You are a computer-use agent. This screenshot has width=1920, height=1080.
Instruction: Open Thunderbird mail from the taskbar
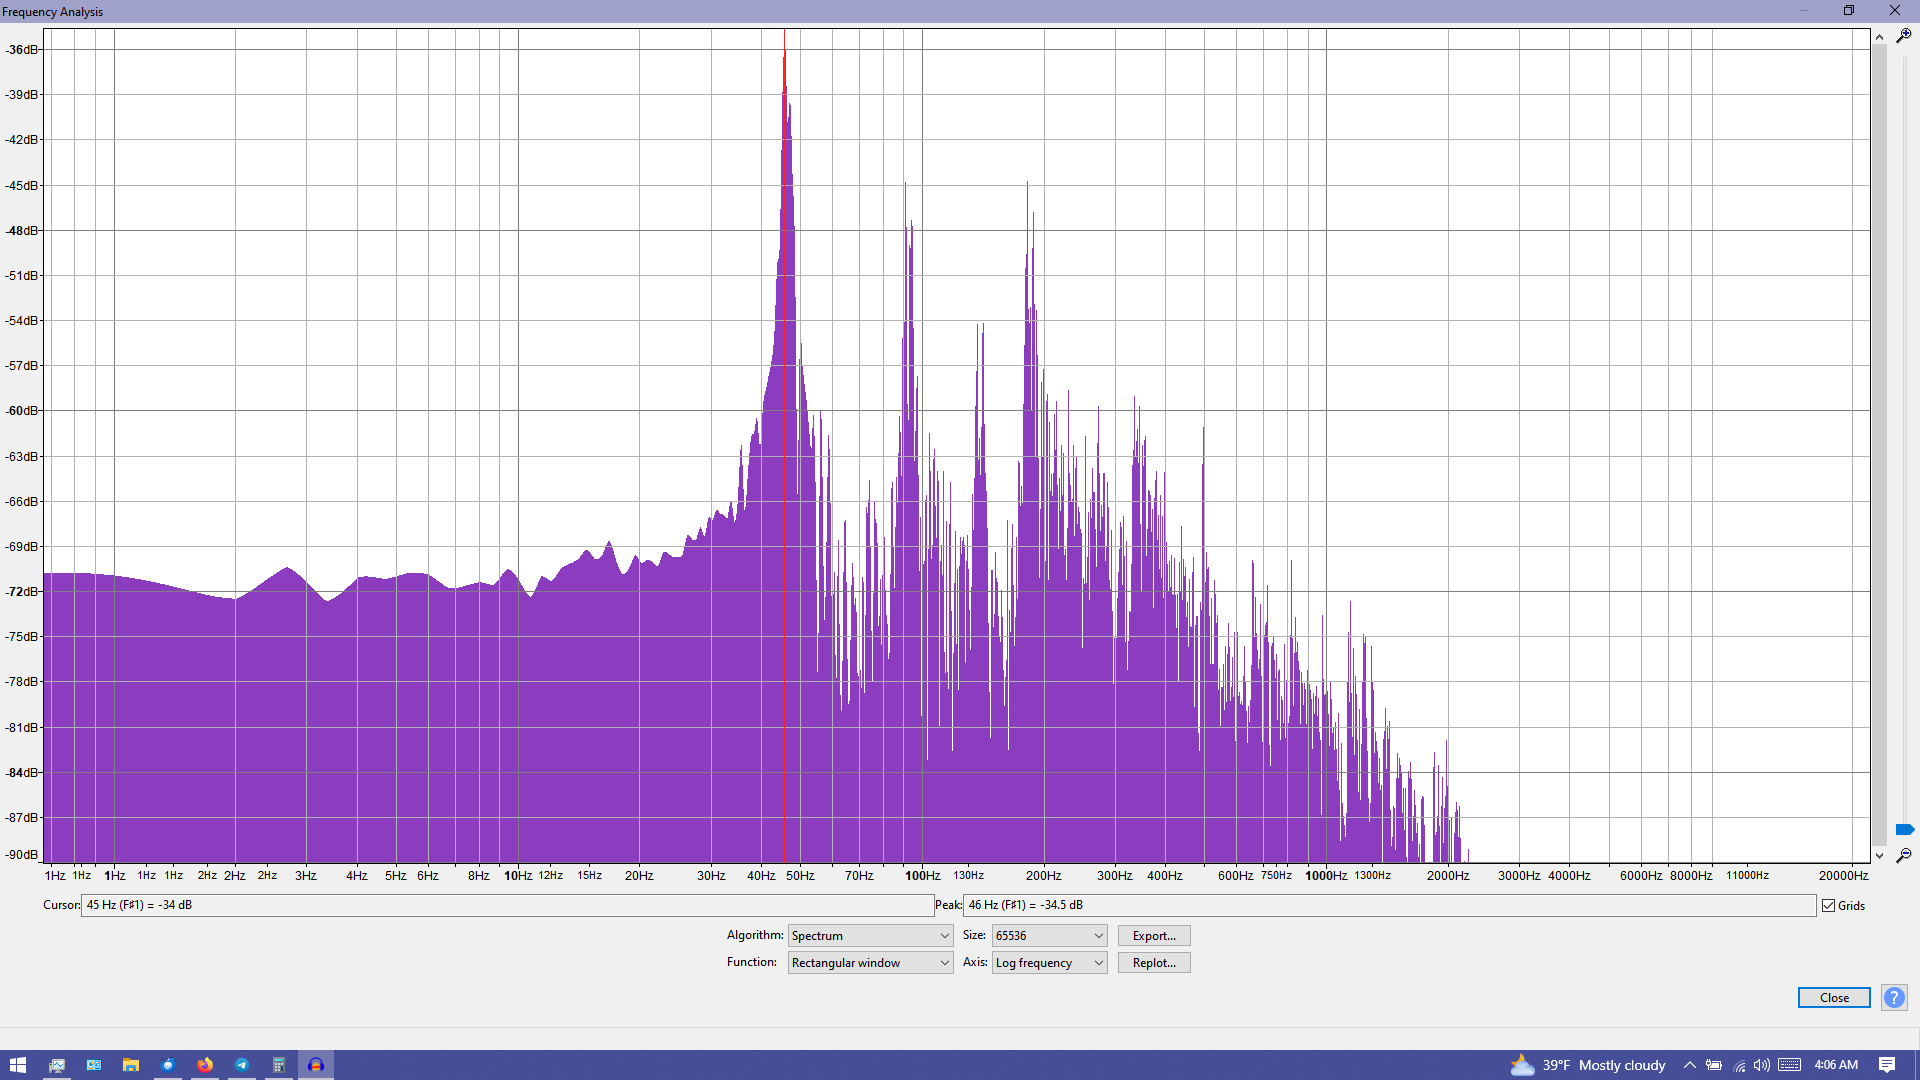coord(168,1065)
